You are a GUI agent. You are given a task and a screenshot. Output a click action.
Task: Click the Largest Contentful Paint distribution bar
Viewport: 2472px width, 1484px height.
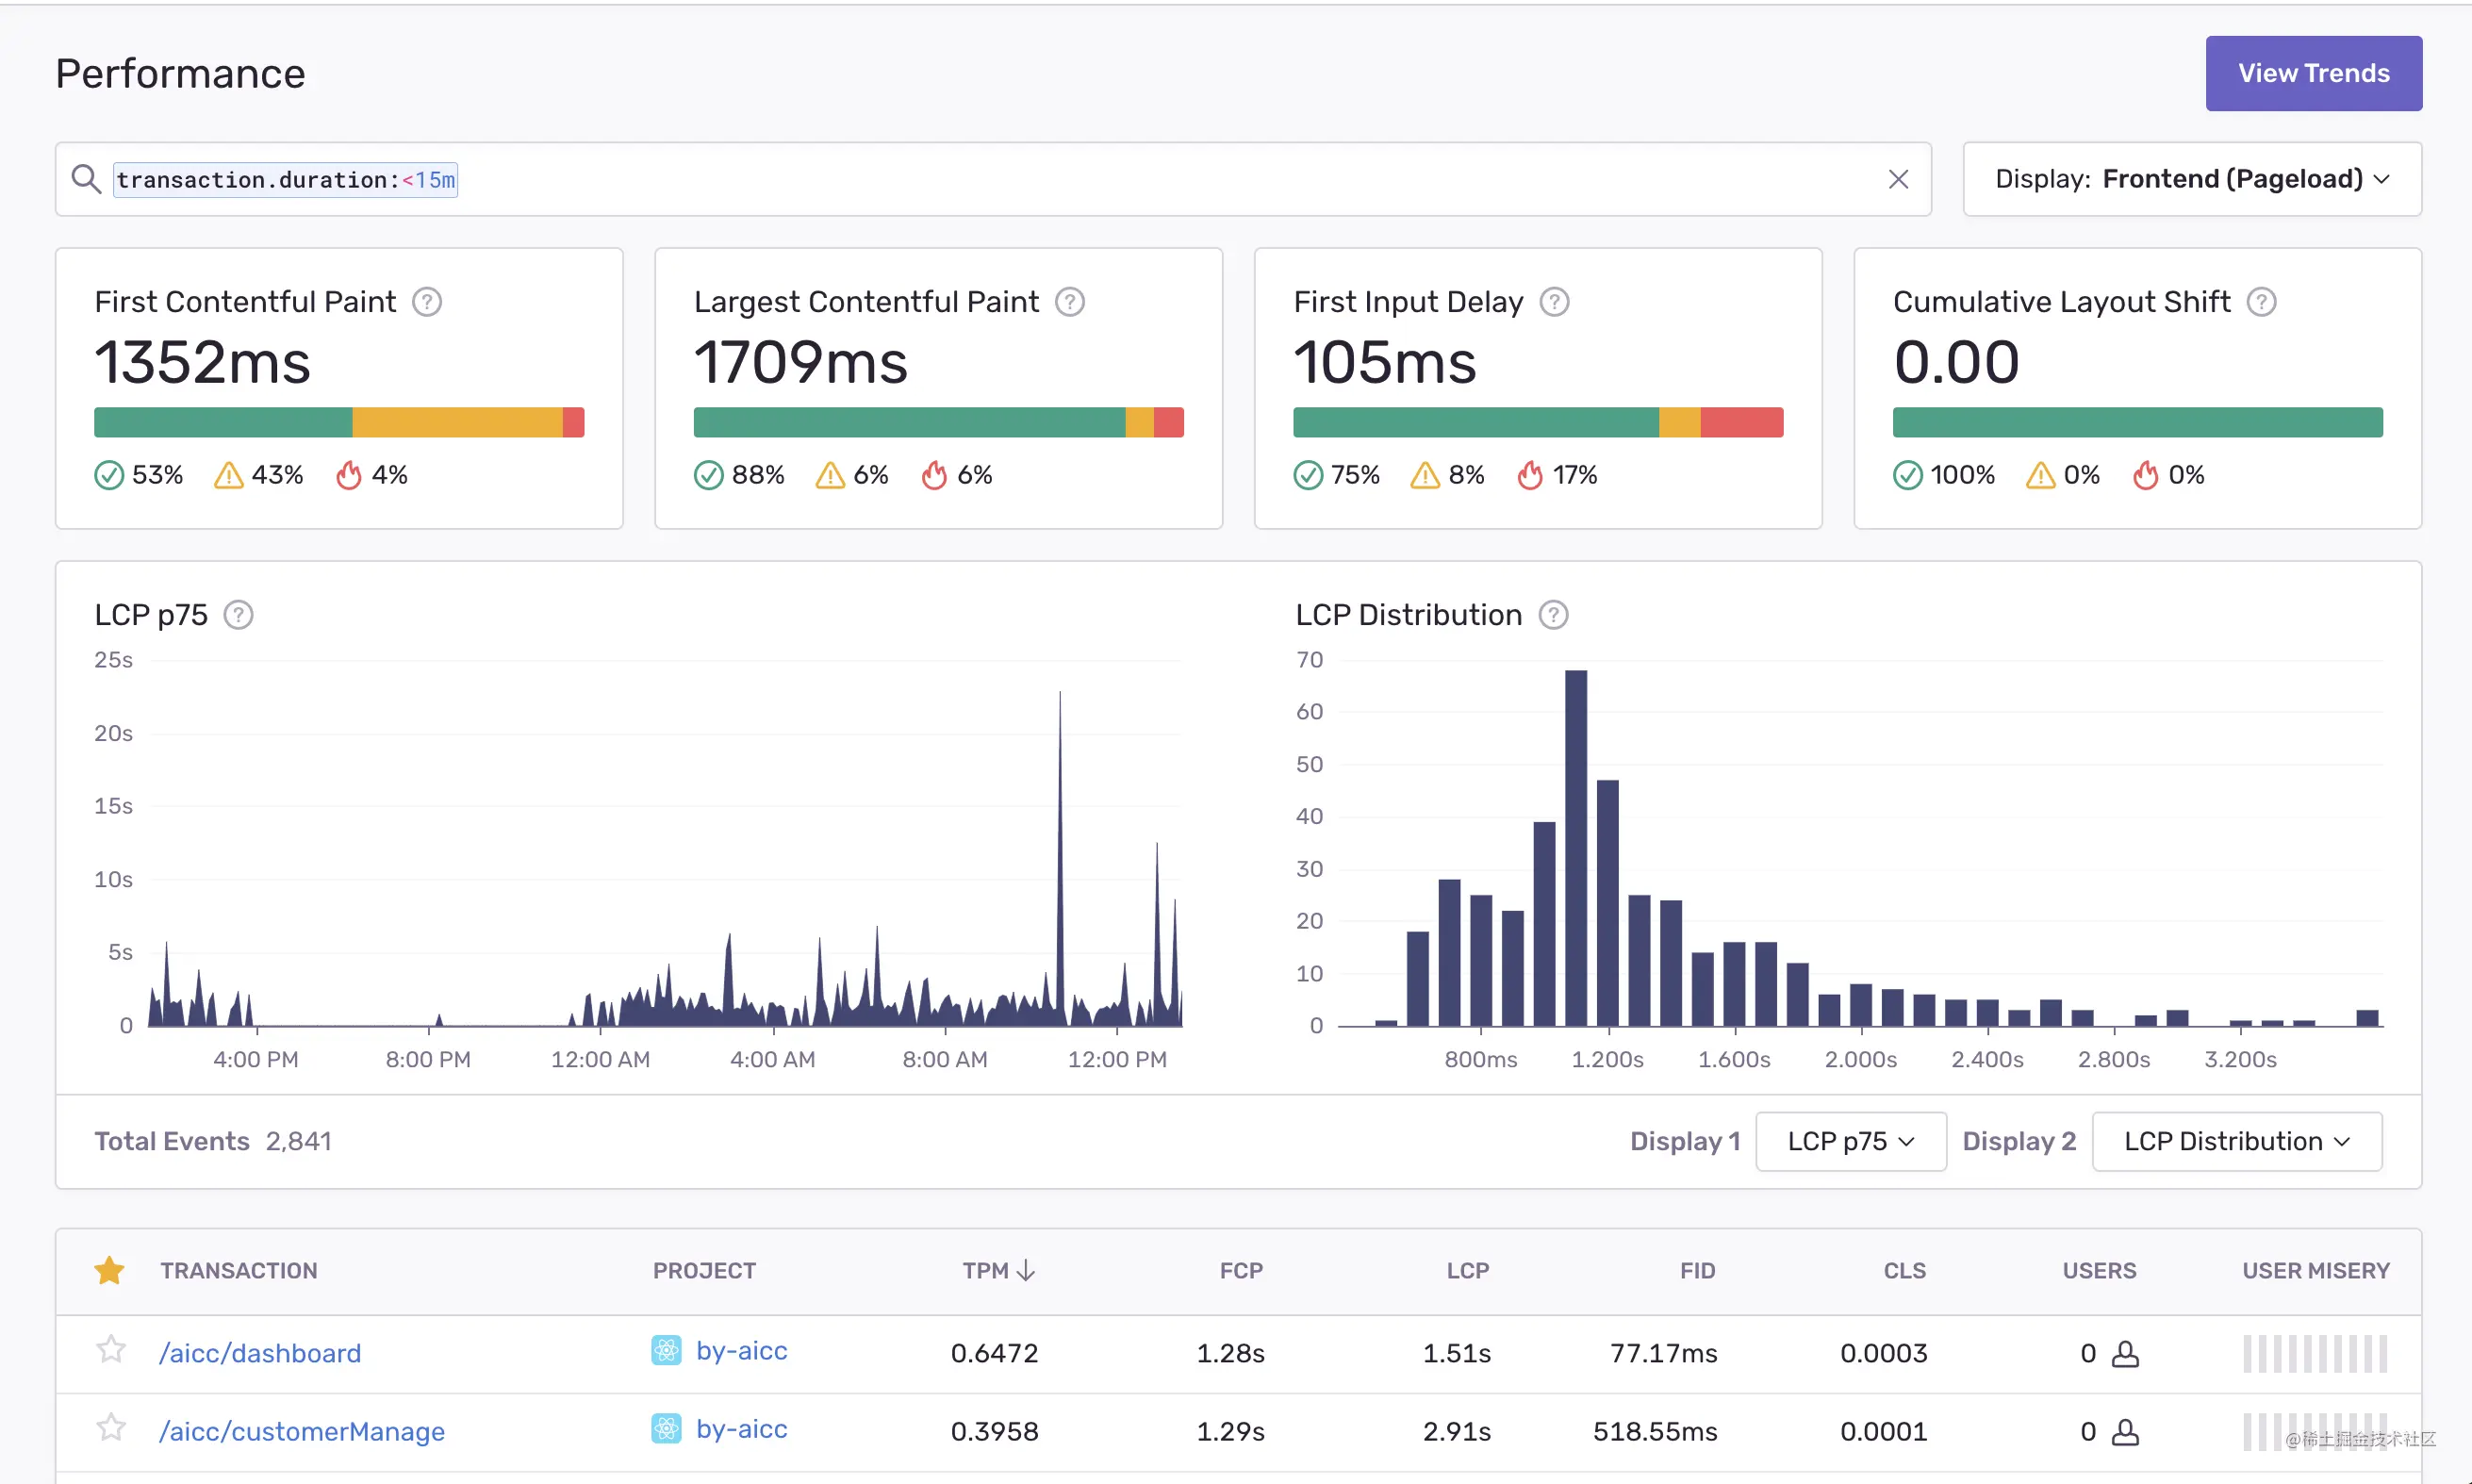938,422
